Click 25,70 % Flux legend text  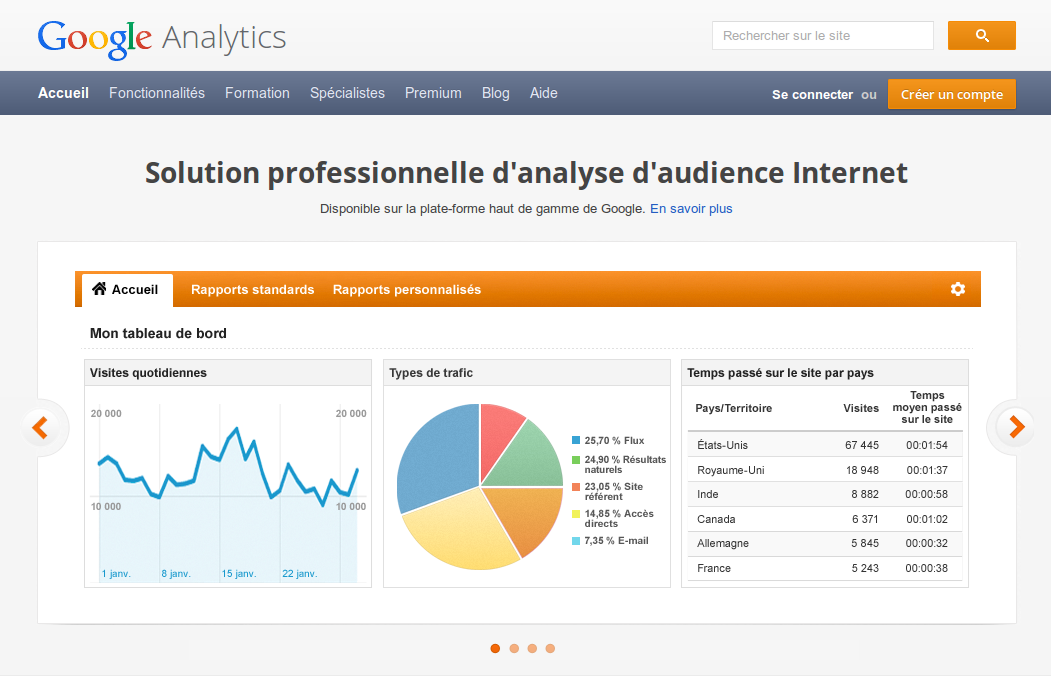pyautogui.click(x=614, y=440)
